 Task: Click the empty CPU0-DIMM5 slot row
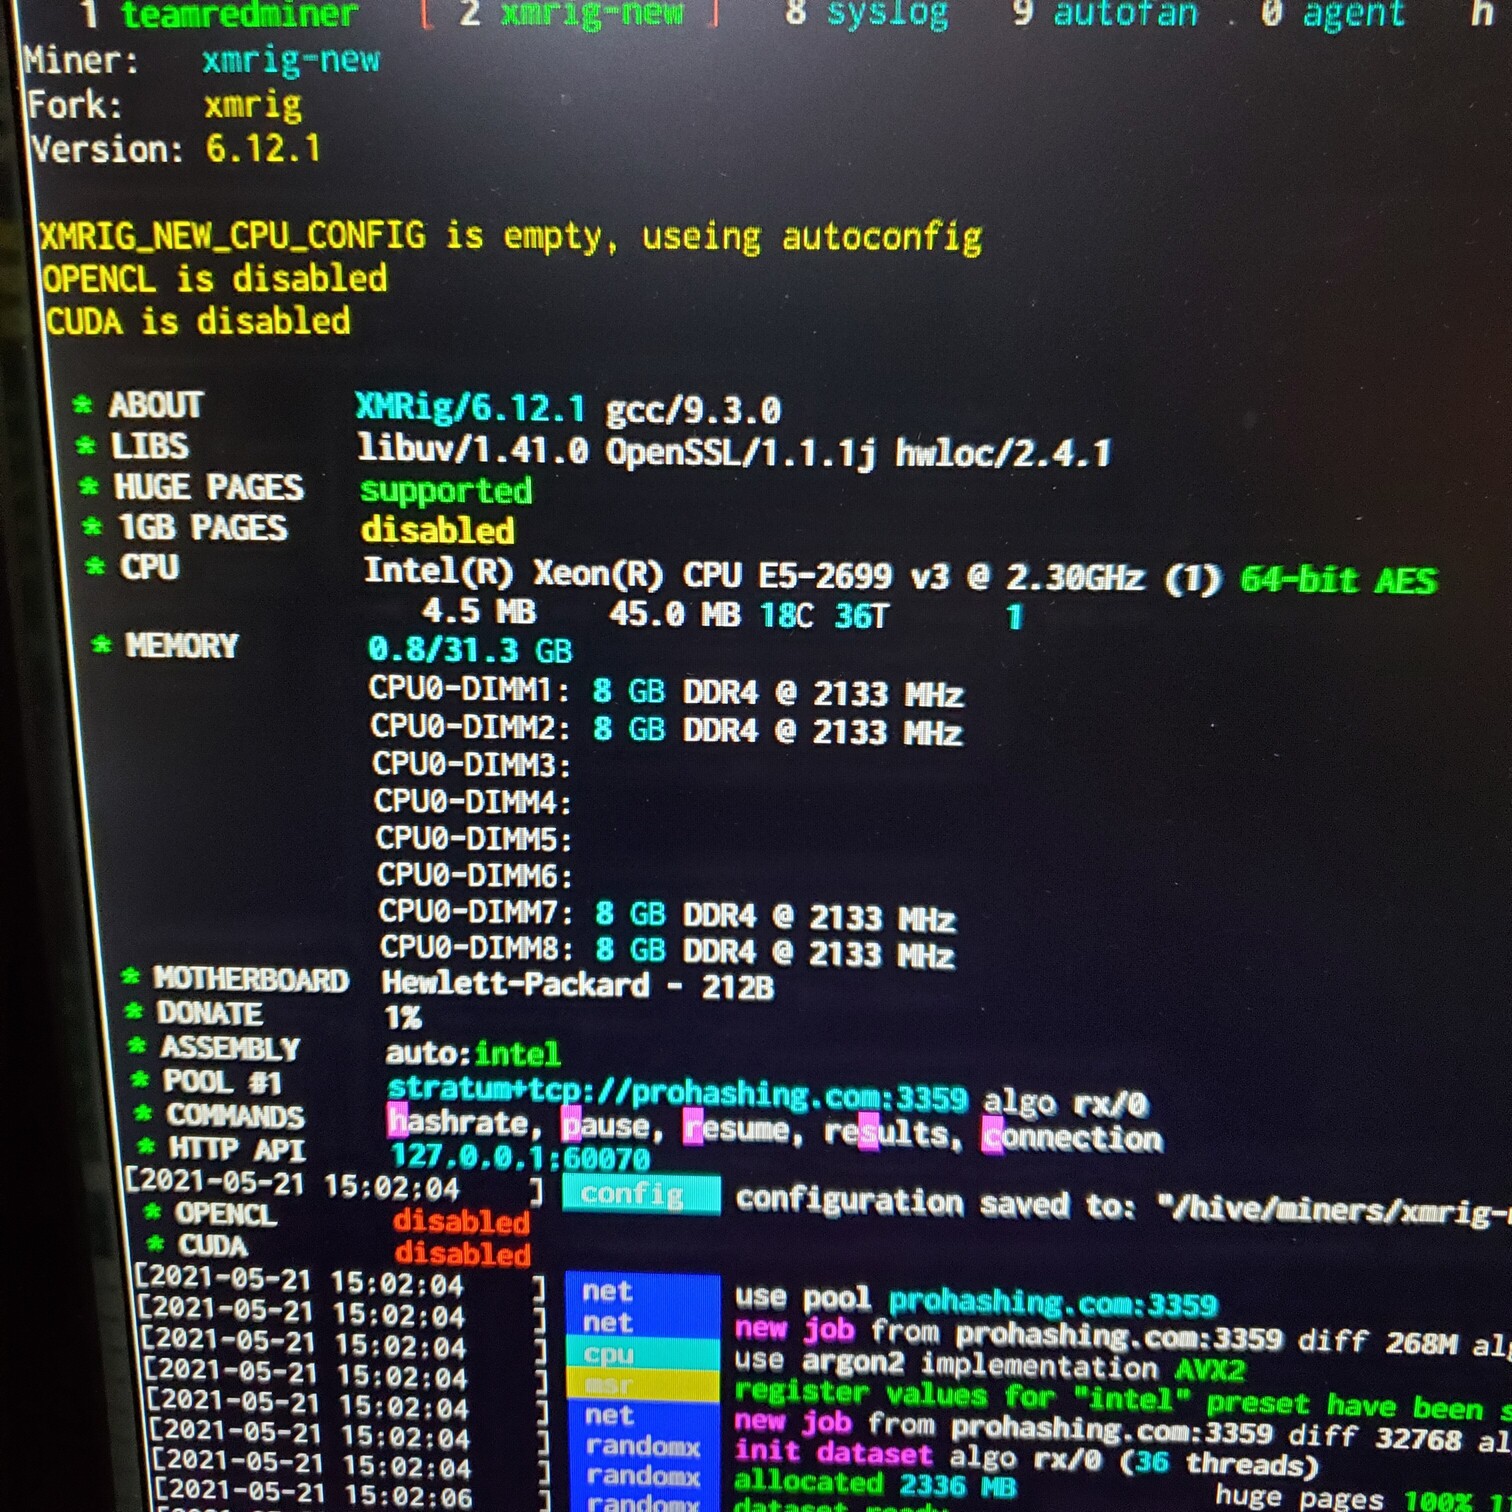tap(474, 839)
